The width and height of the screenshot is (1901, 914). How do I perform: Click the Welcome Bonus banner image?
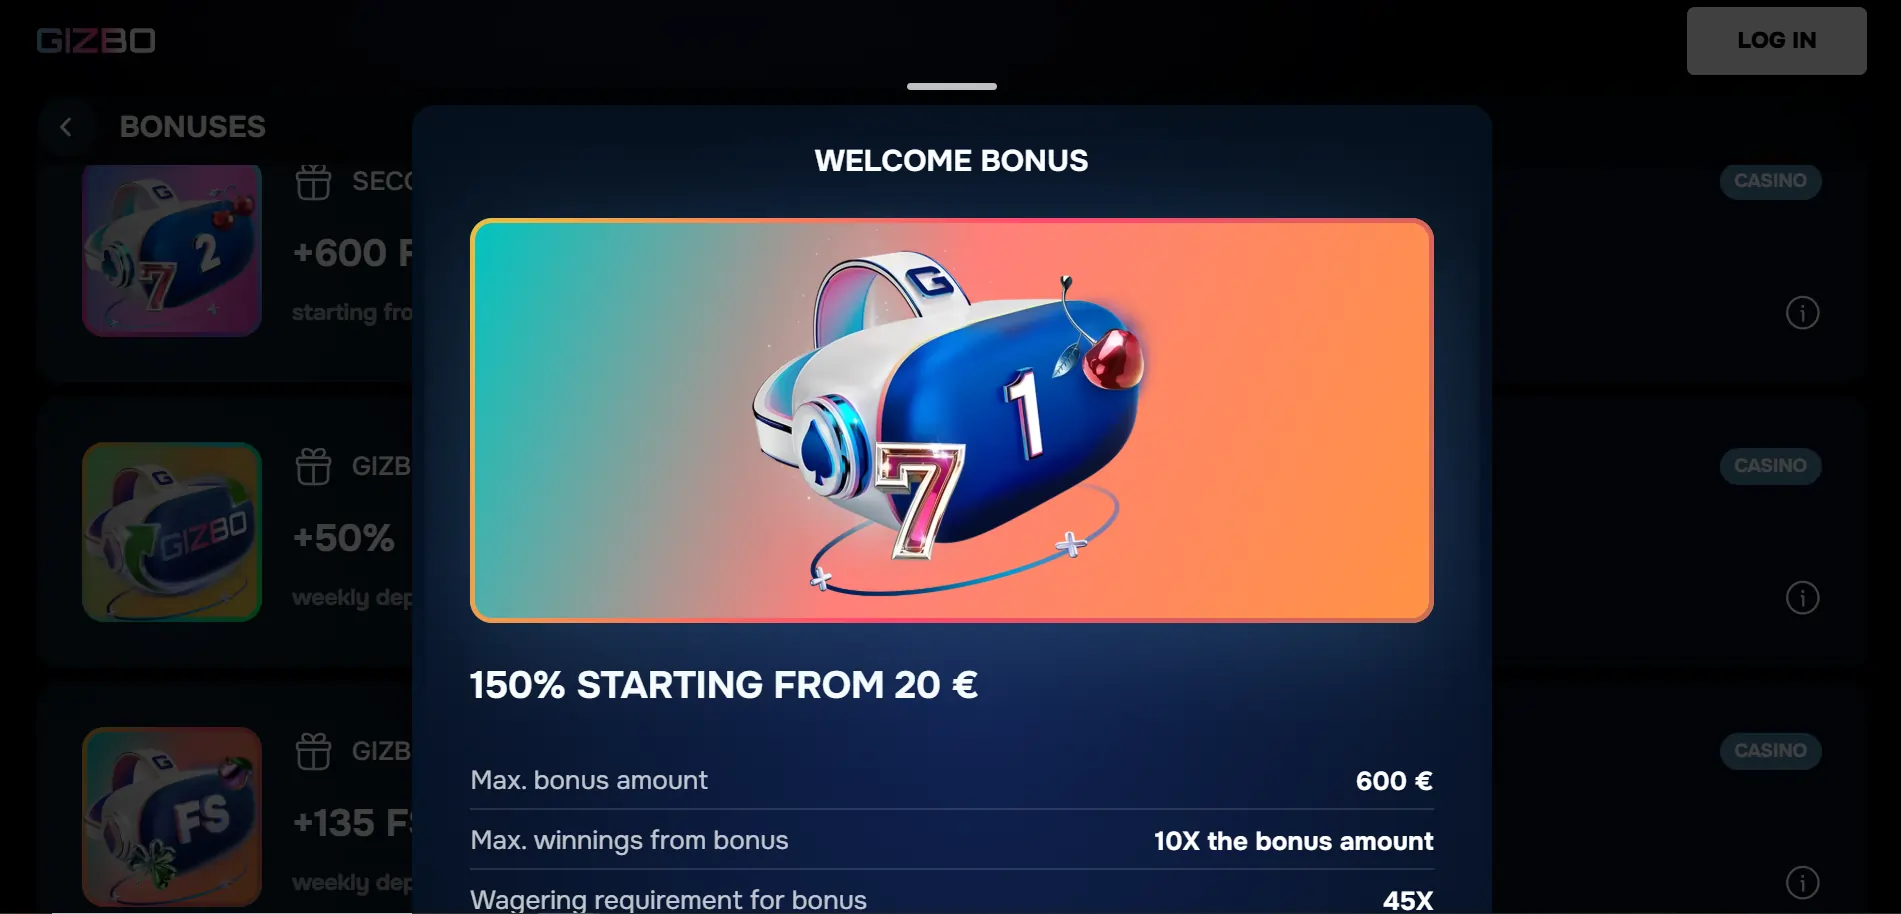(951, 420)
